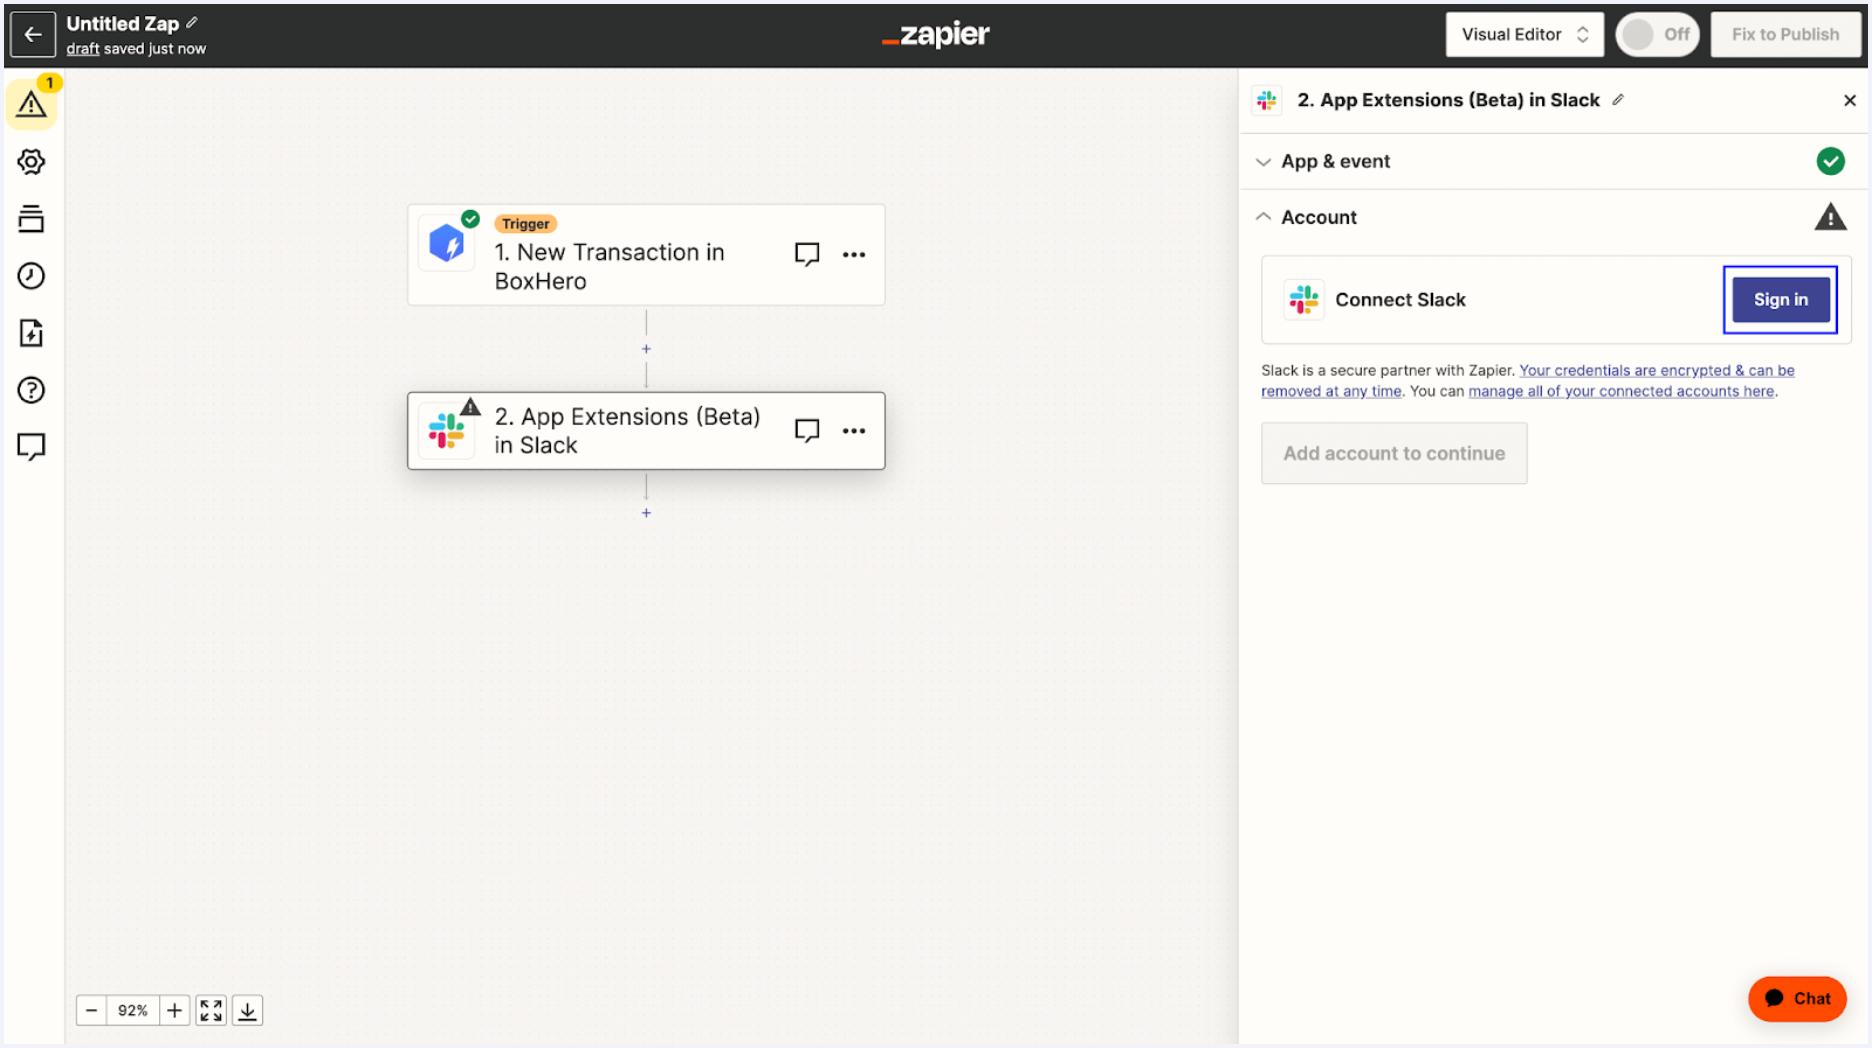
Task: Zoom in the canvas with the plus control
Action: (x=174, y=1010)
